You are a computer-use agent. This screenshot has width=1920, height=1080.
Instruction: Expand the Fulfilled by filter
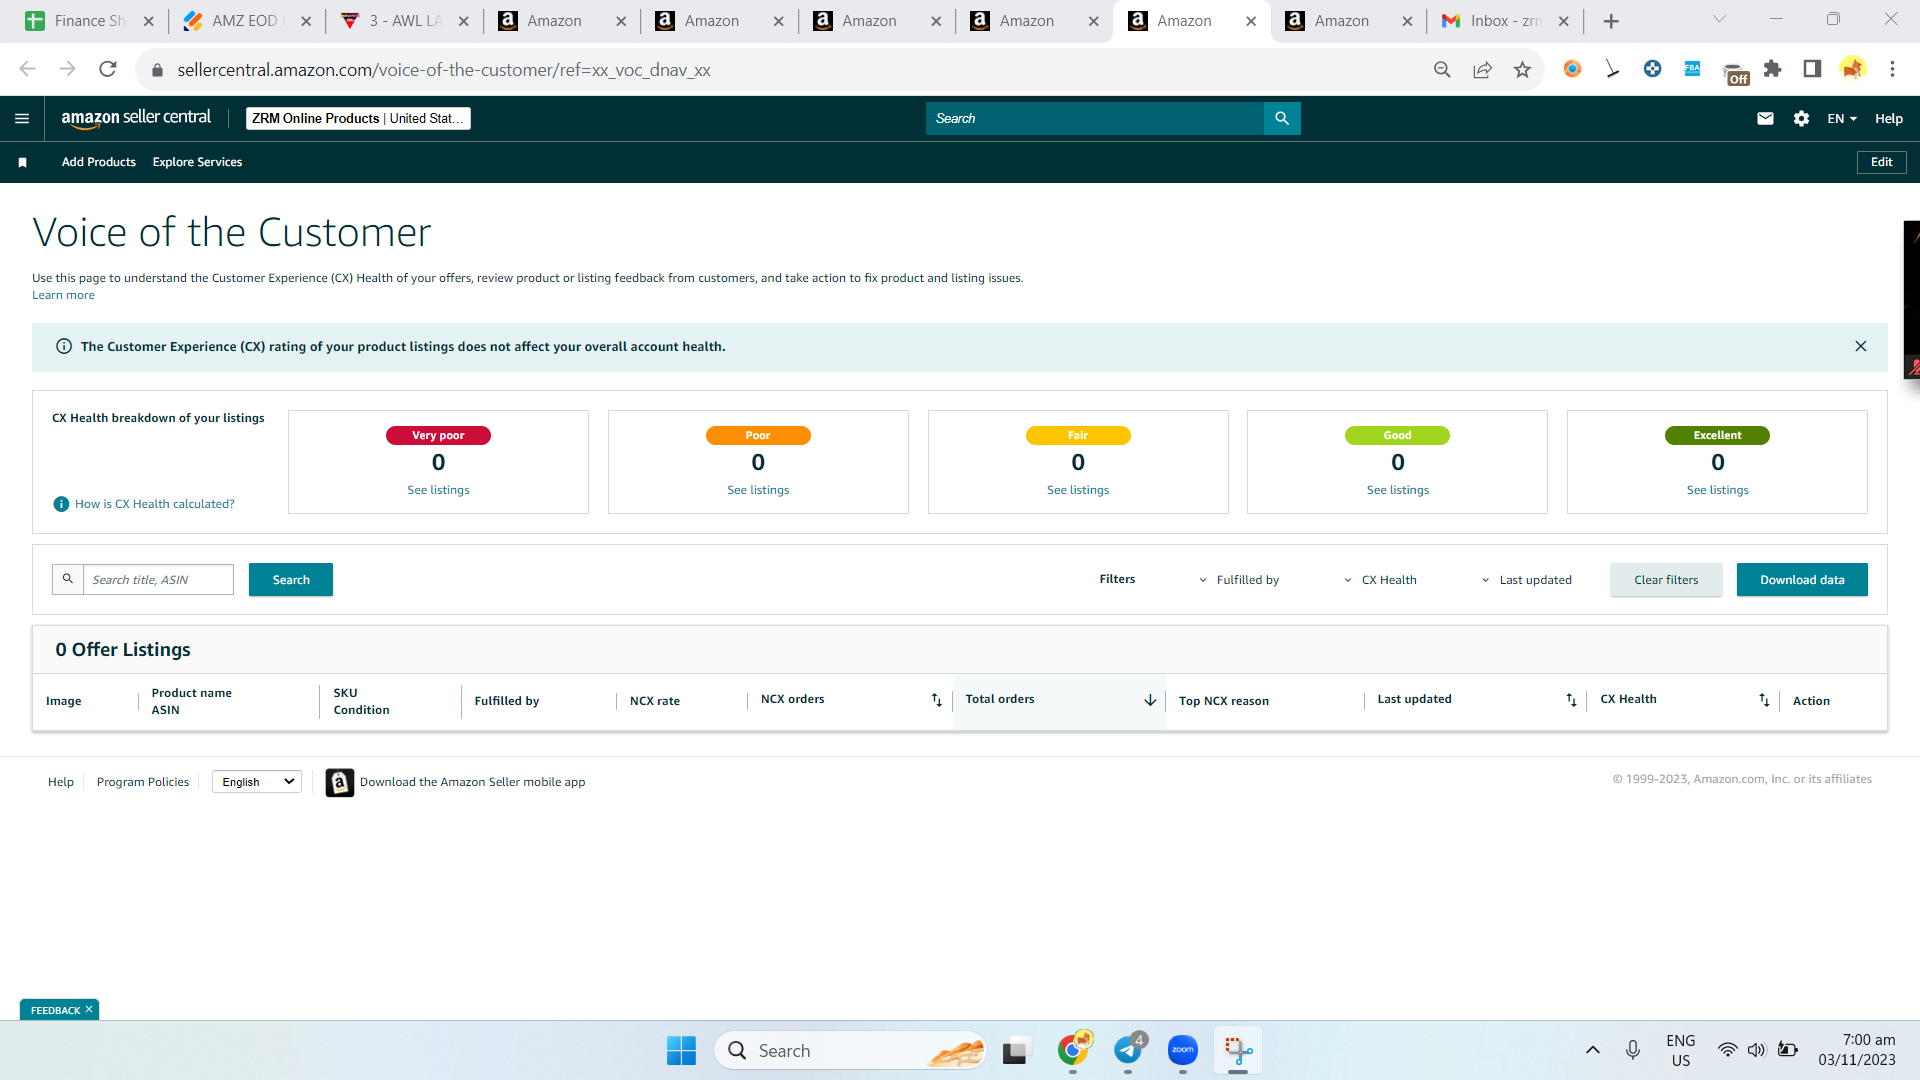pyautogui.click(x=1238, y=580)
